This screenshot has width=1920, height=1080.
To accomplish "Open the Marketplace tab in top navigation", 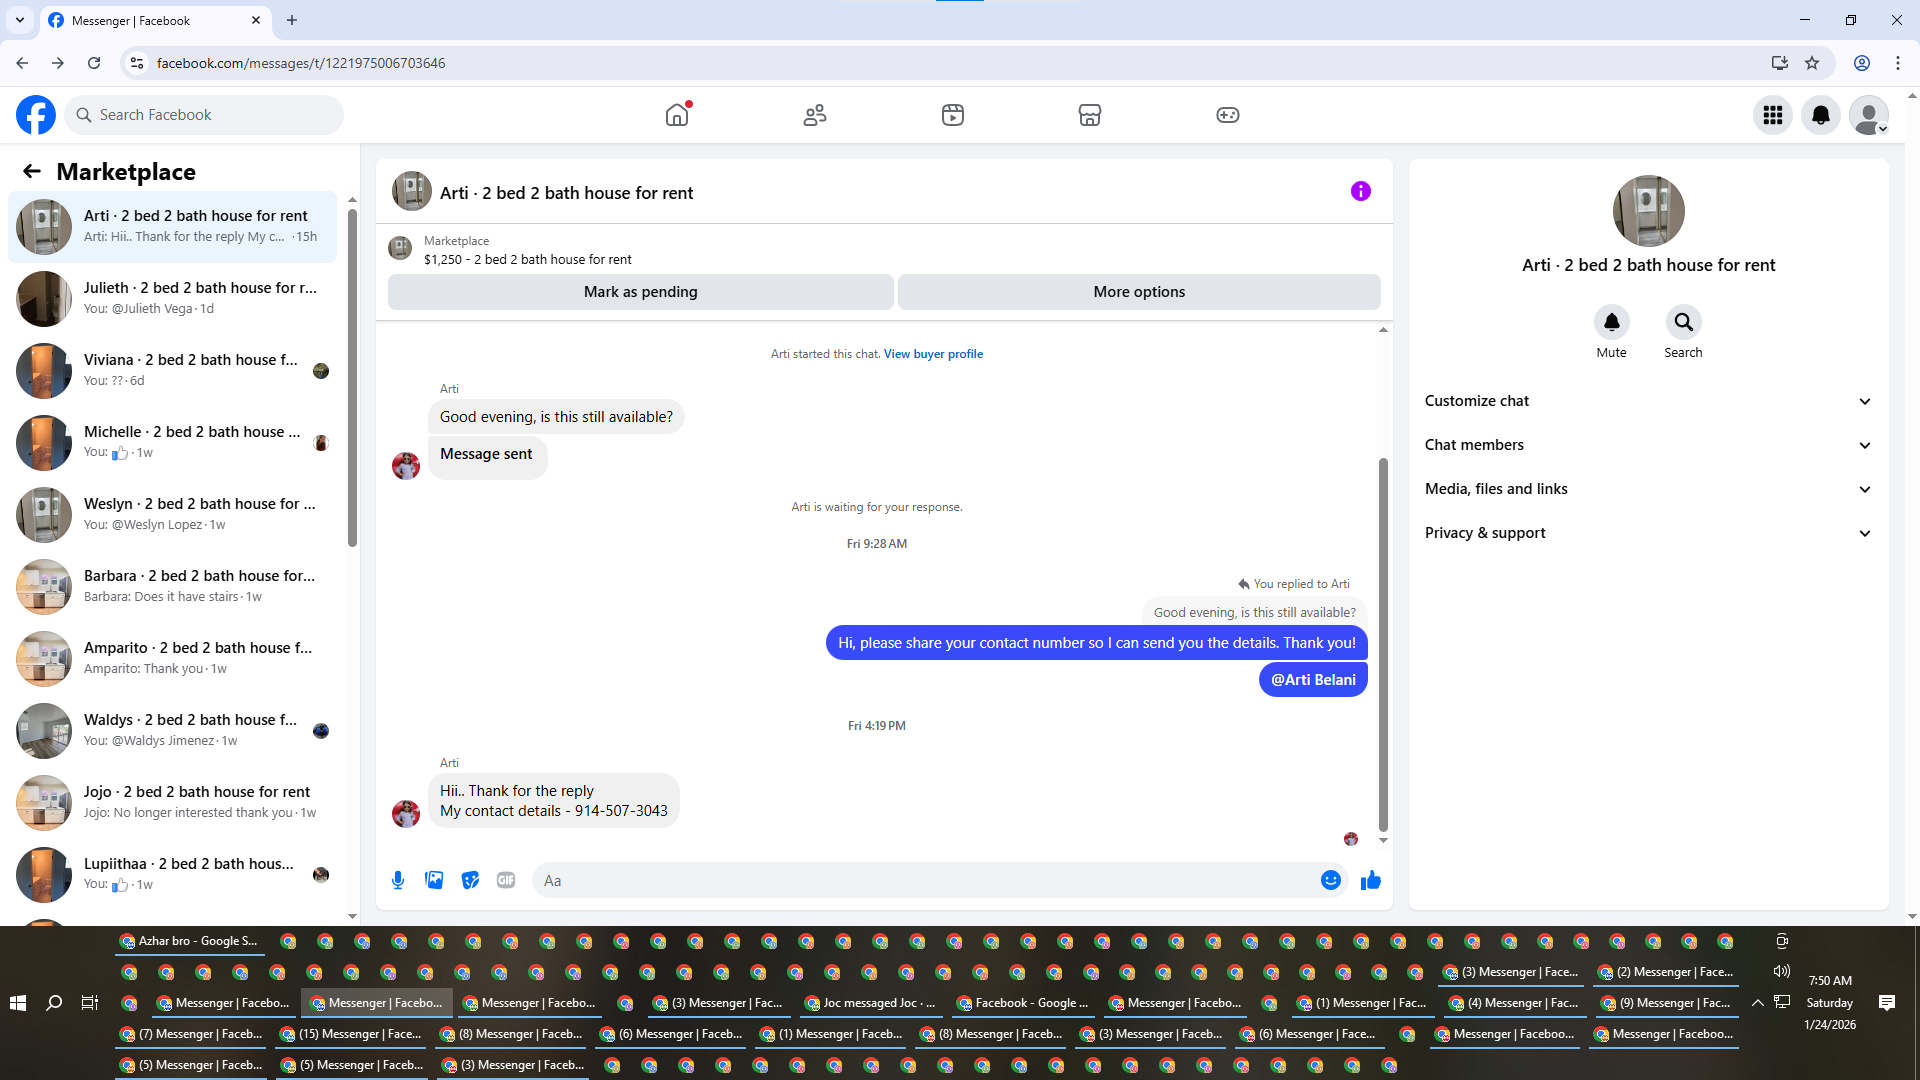I will pyautogui.click(x=1089, y=115).
